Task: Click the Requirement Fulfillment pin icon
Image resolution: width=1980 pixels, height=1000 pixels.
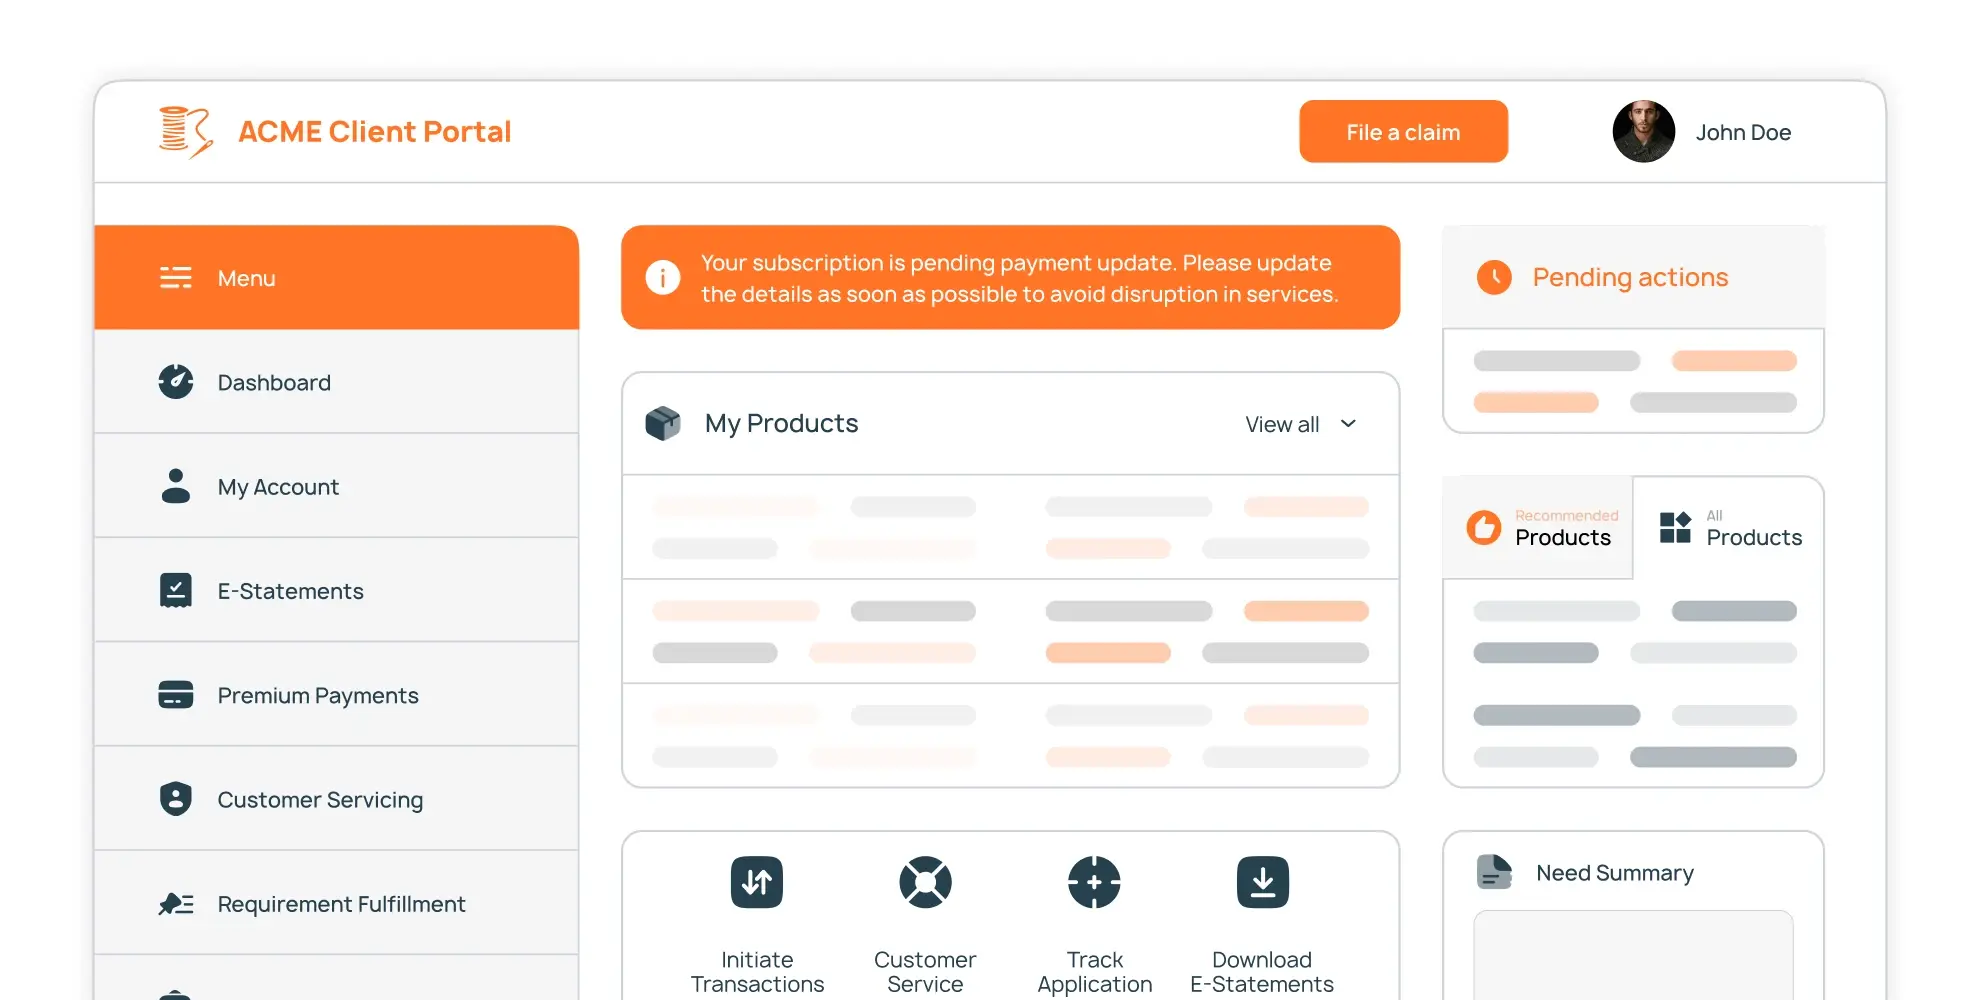Action: (x=176, y=904)
